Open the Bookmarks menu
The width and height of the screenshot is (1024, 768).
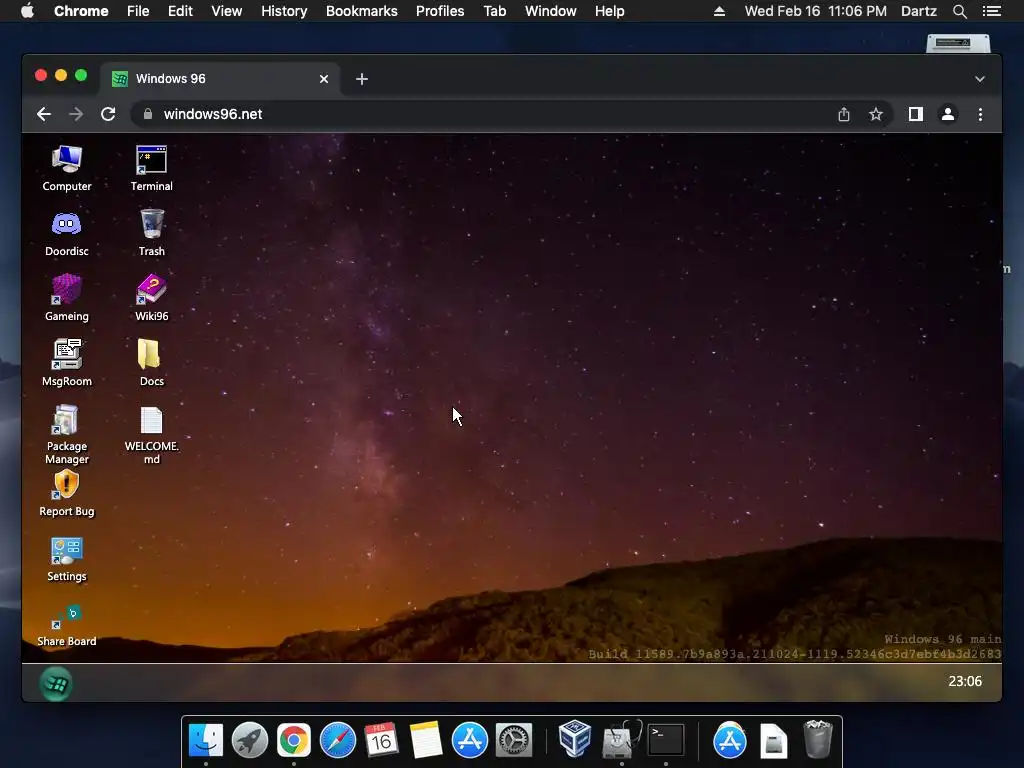(362, 11)
